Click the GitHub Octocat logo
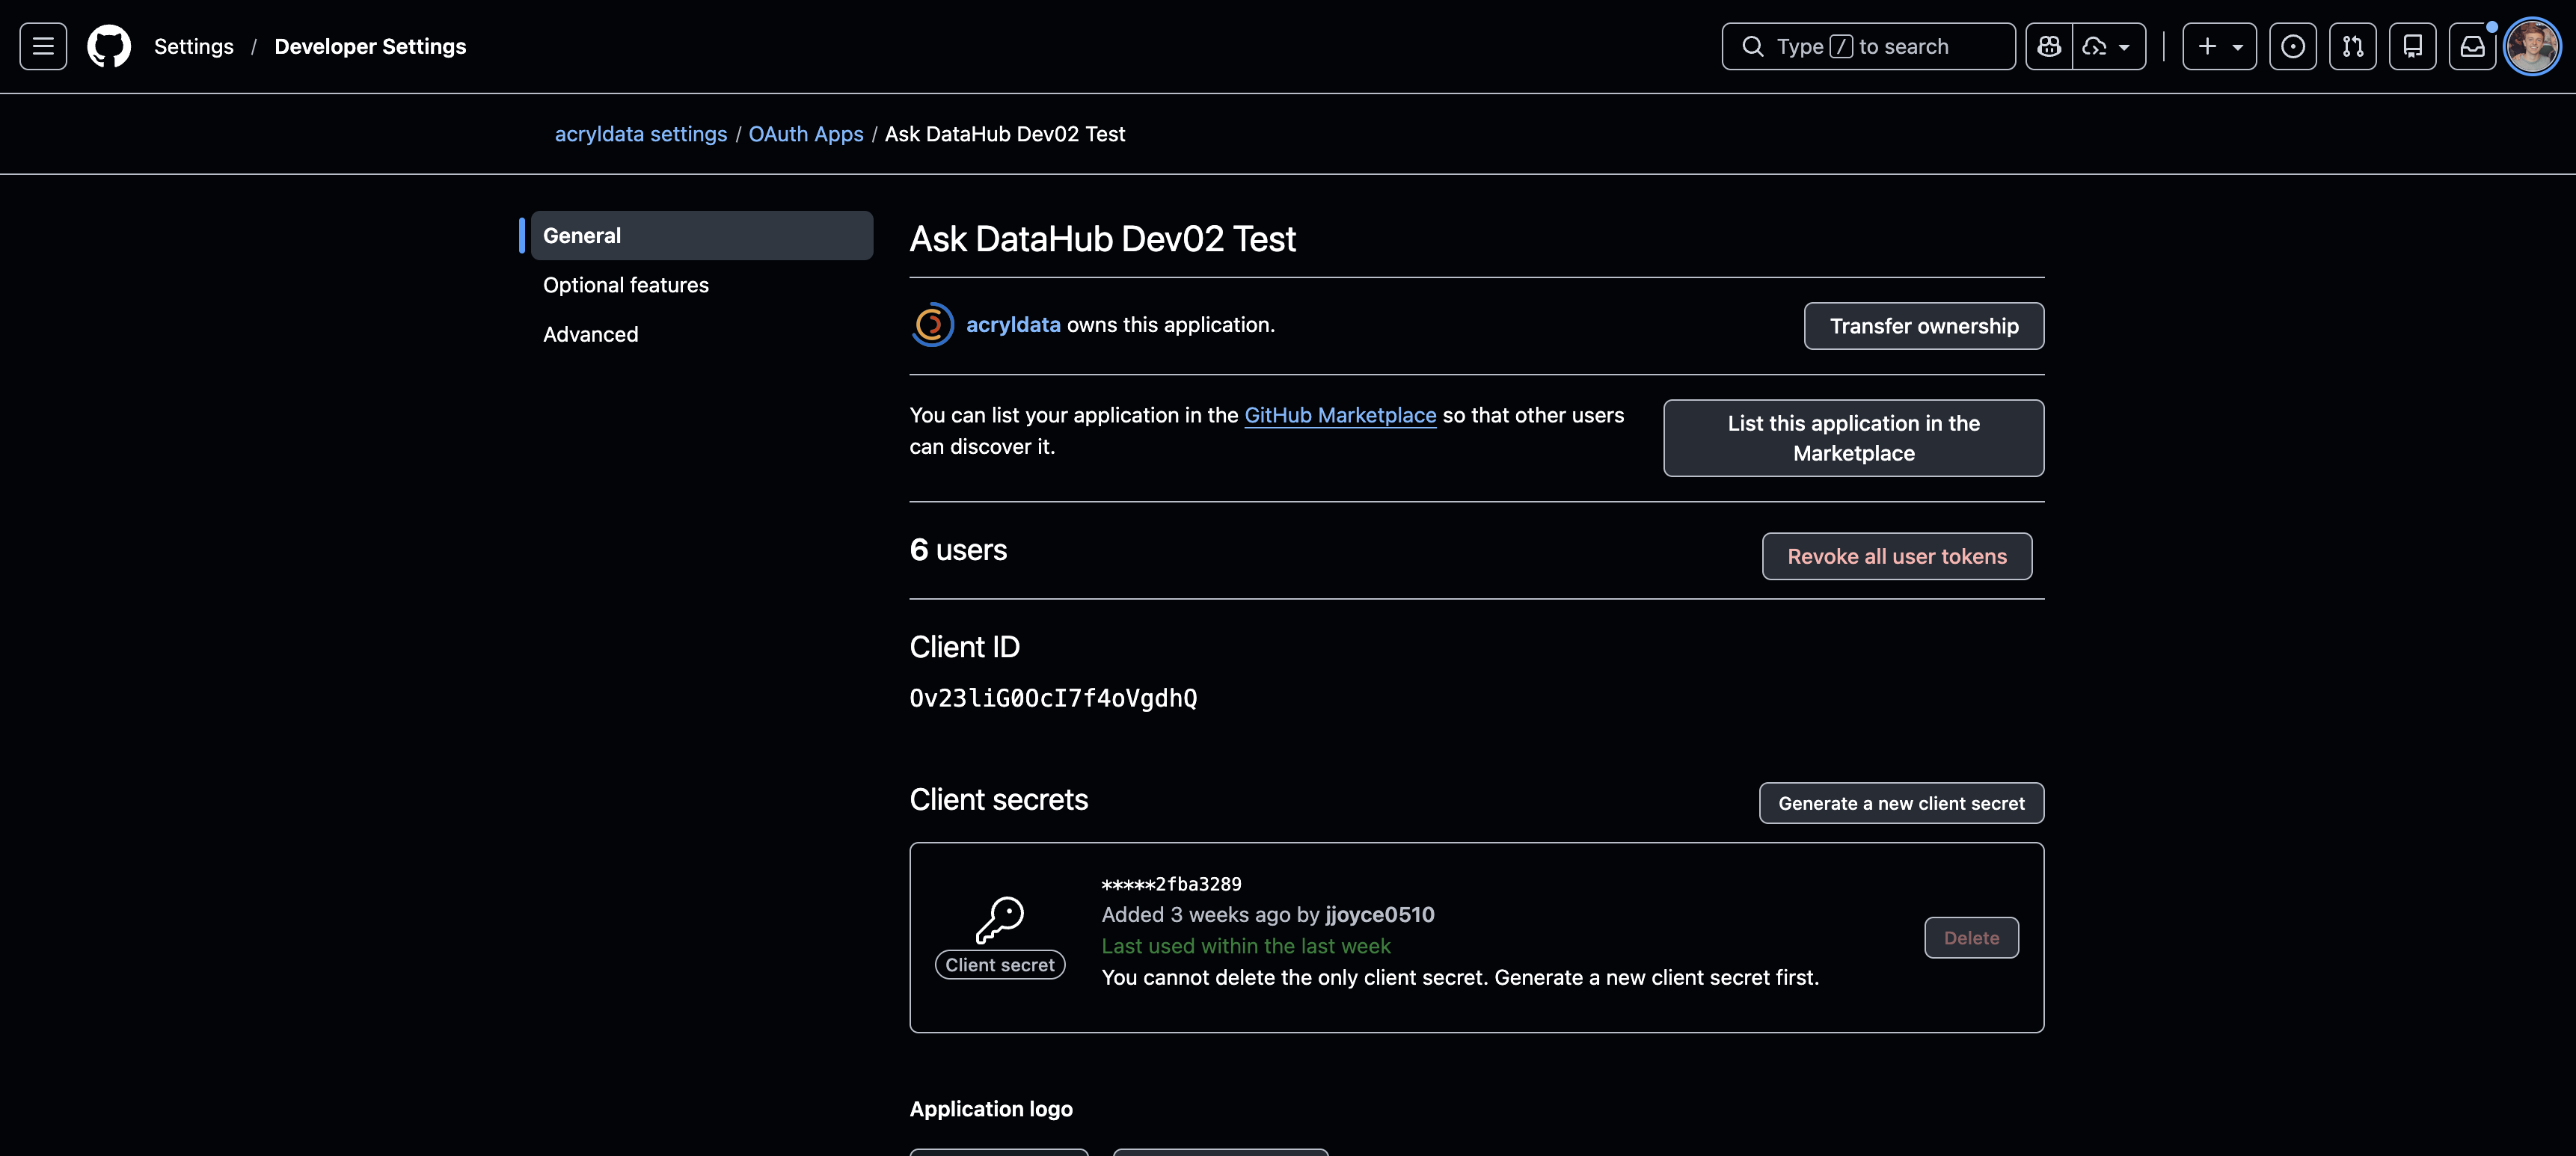 pos(109,47)
